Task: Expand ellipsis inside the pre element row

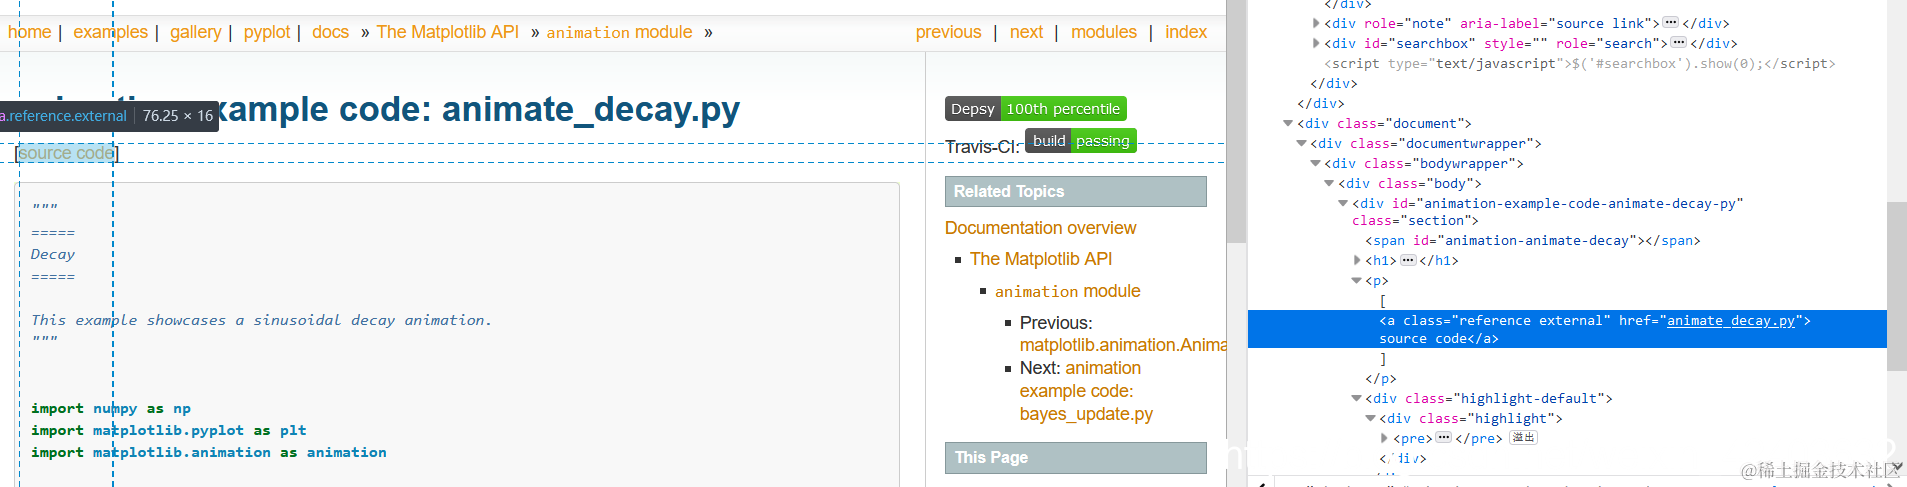Action: 1444,438
